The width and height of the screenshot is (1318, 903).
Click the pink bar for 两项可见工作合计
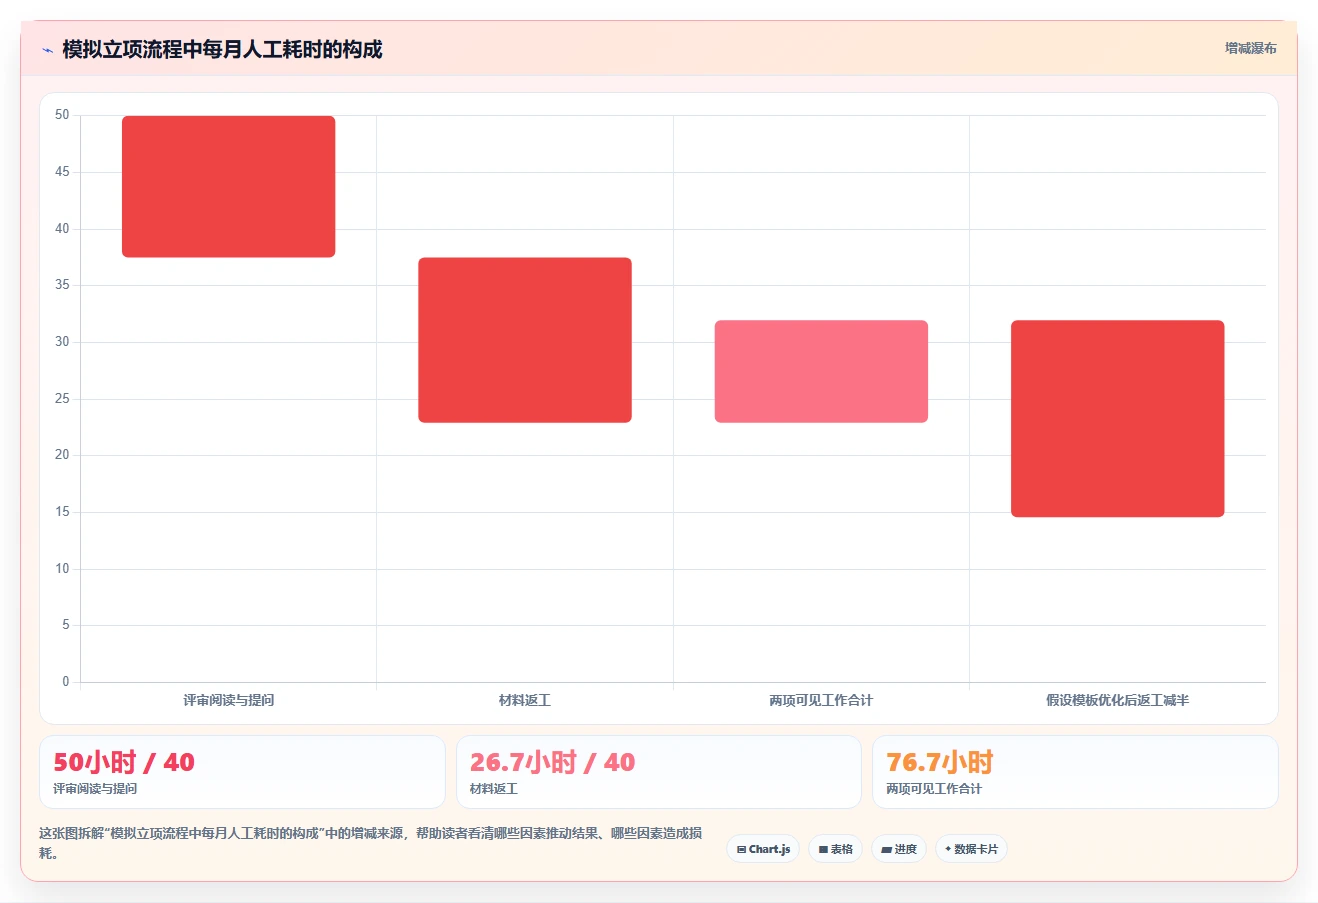tap(821, 371)
